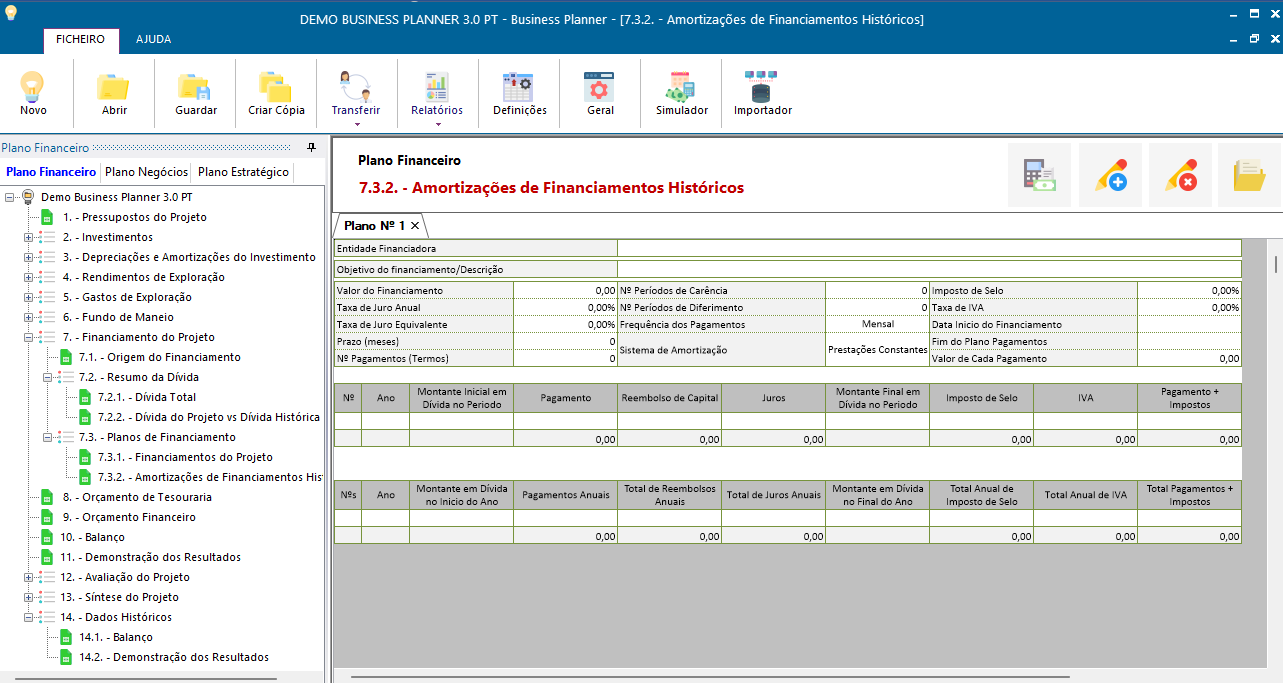Open 11. - Demonstração dos Resultados

[150, 557]
